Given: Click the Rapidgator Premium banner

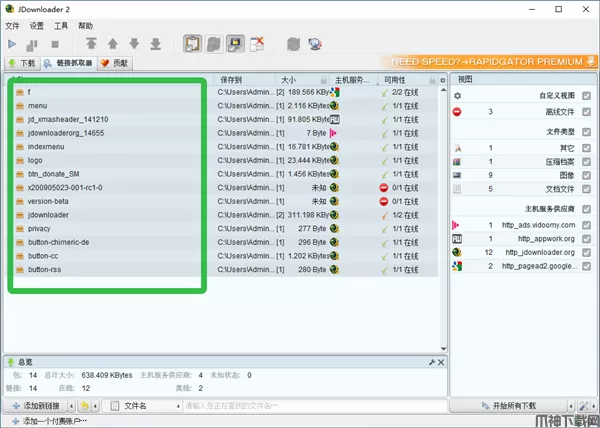Looking at the screenshot, I should 489,62.
